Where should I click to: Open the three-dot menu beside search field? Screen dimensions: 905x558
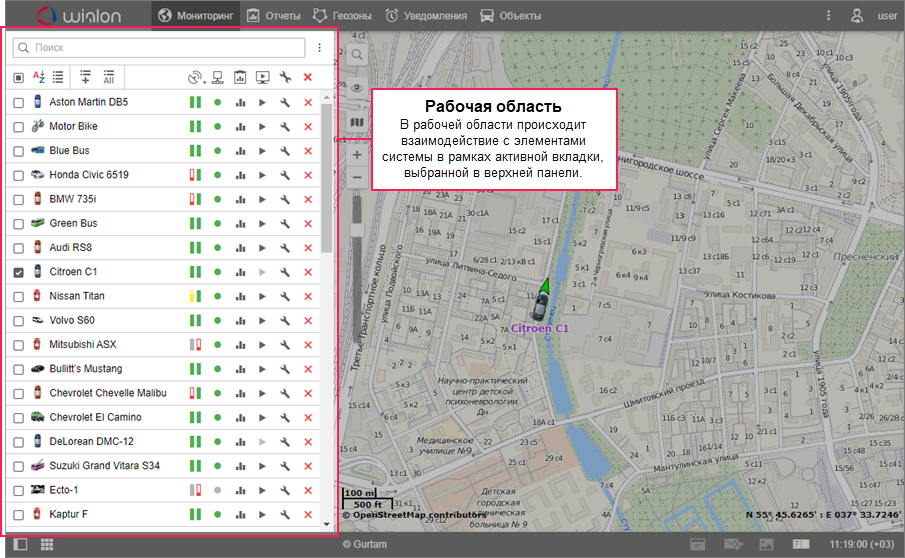[x=320, y=47]
